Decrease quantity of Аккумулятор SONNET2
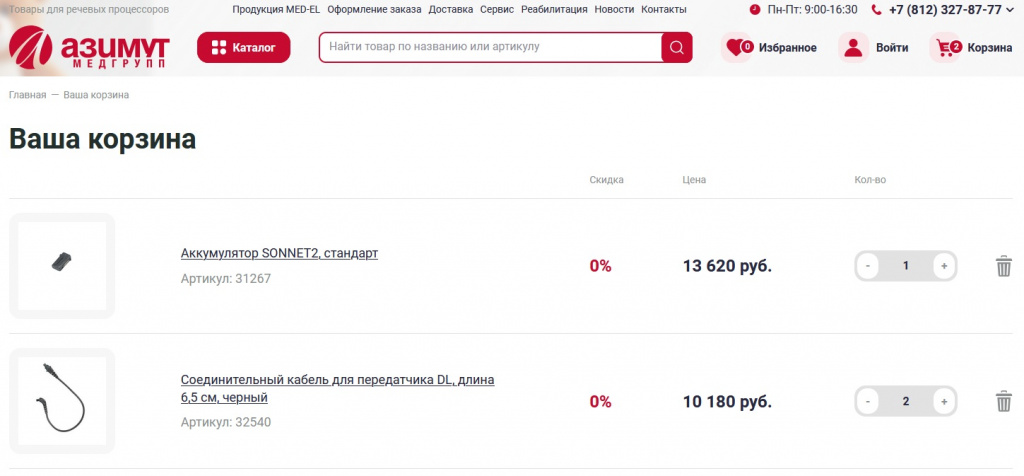This screenshot has width=1024, height=476. [x=867, y=266]
